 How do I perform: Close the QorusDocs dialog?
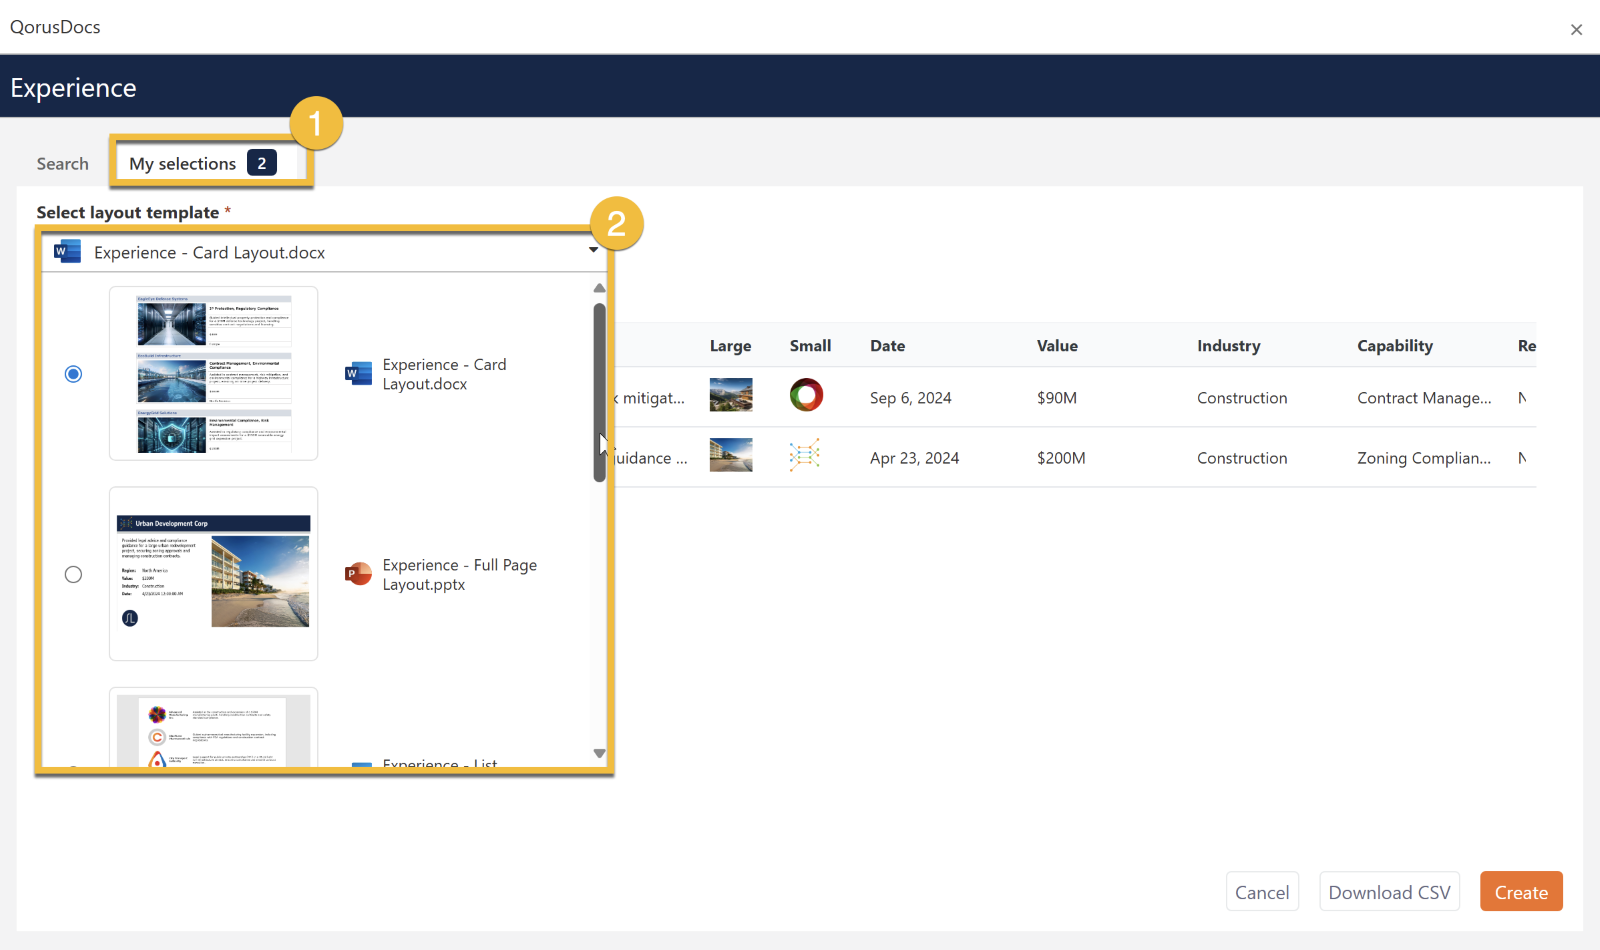pyautogui.click(x=1576, y=30)
